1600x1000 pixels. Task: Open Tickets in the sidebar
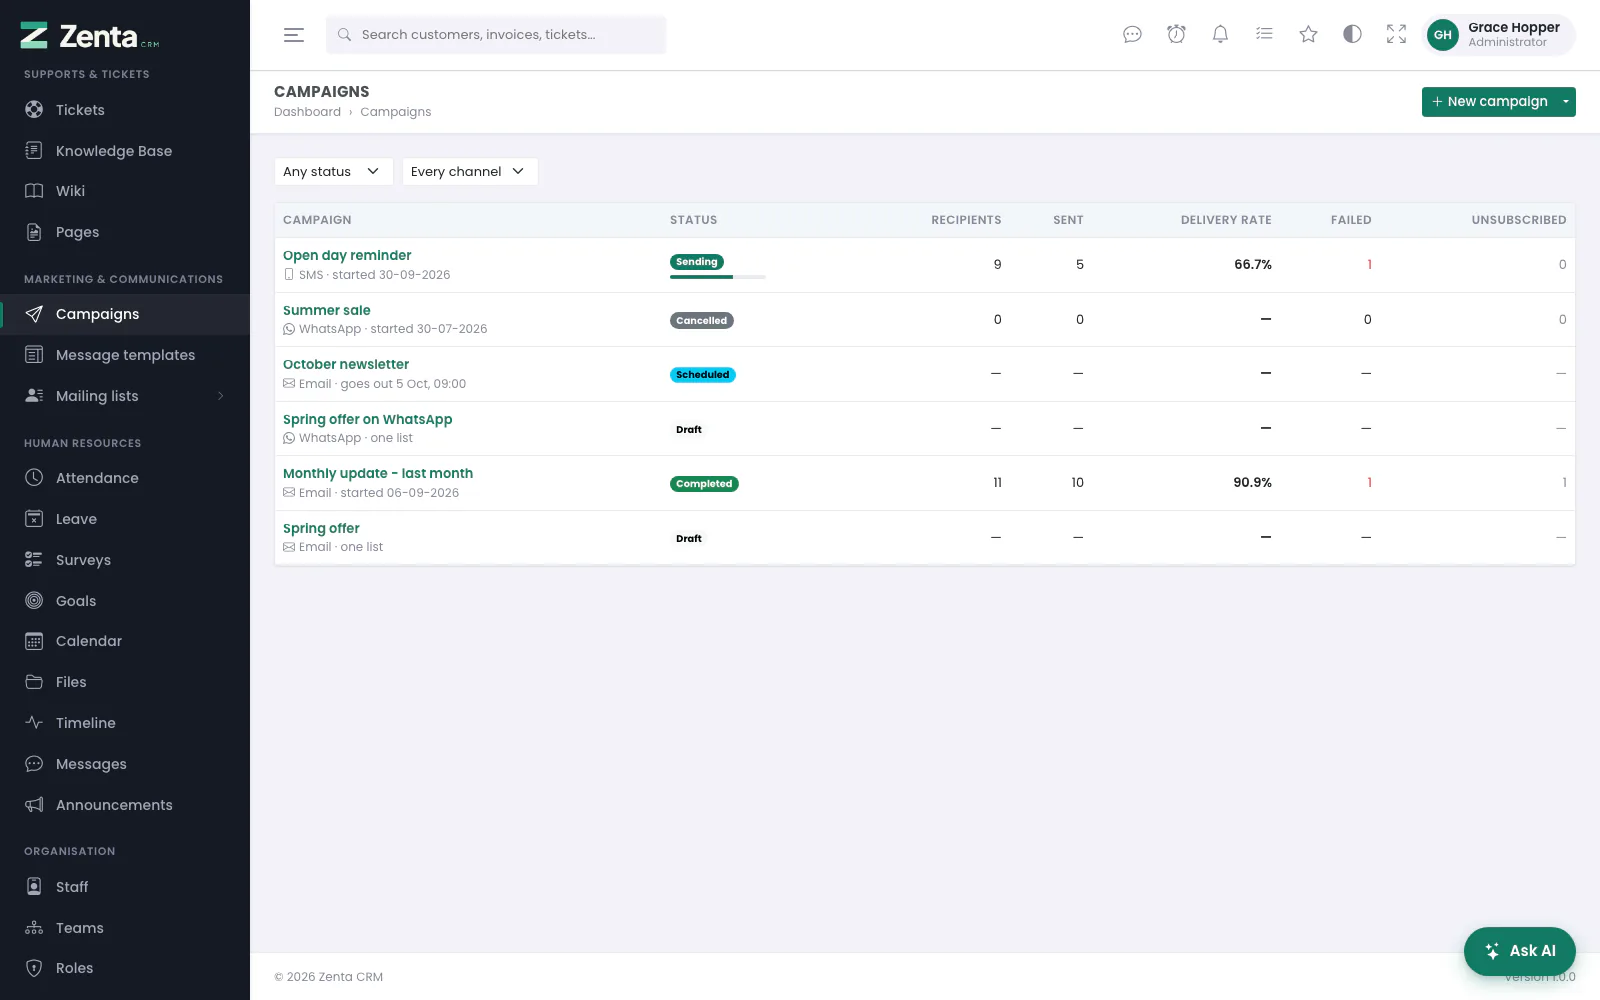(x=125, y=110)
